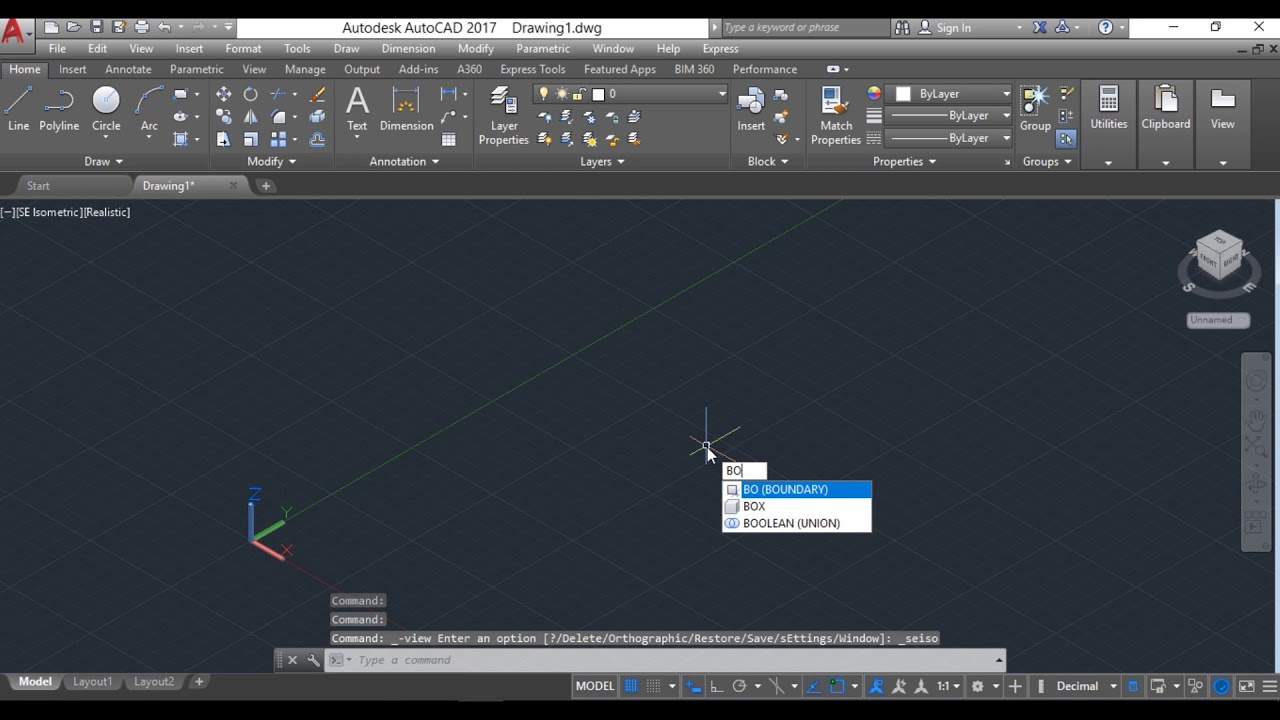
Task: Click the Group tool icon
Action: point(1035,108)
